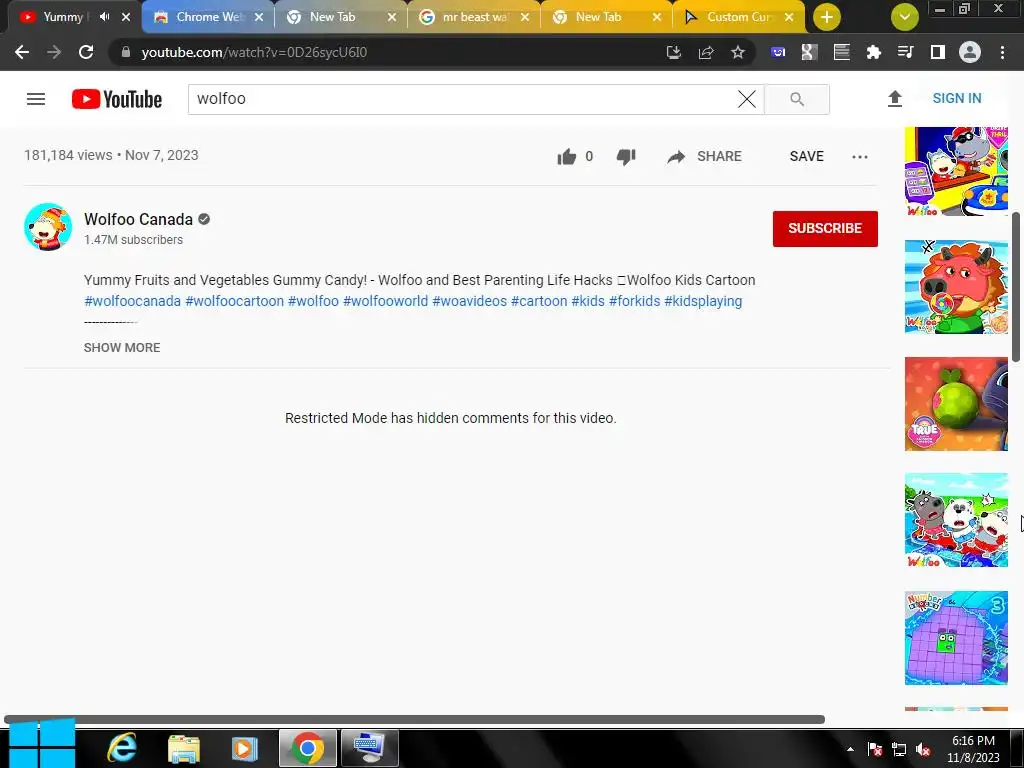Close the Custom Cursor tab
This screenshot has width=1024, height=768.
click(x=789, y=17)
